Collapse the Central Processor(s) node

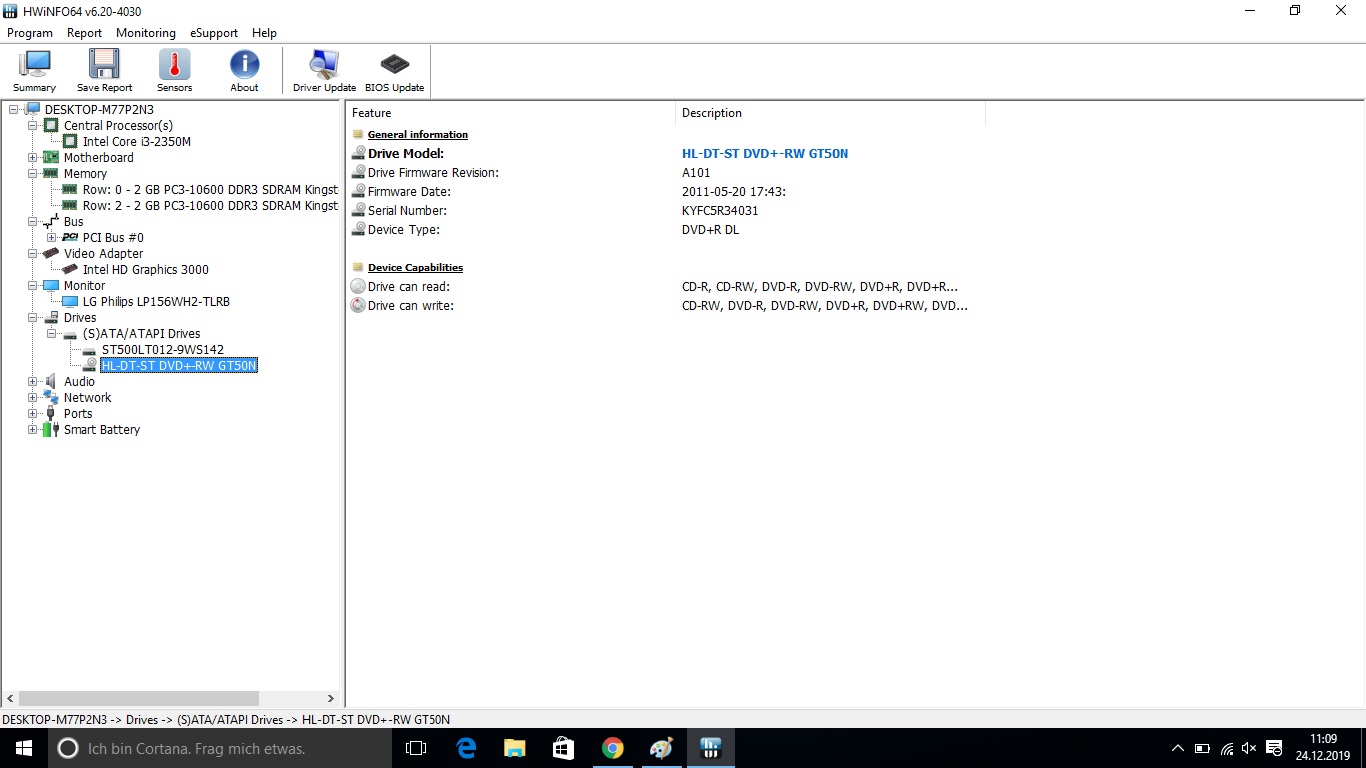(x=32, y=126)
